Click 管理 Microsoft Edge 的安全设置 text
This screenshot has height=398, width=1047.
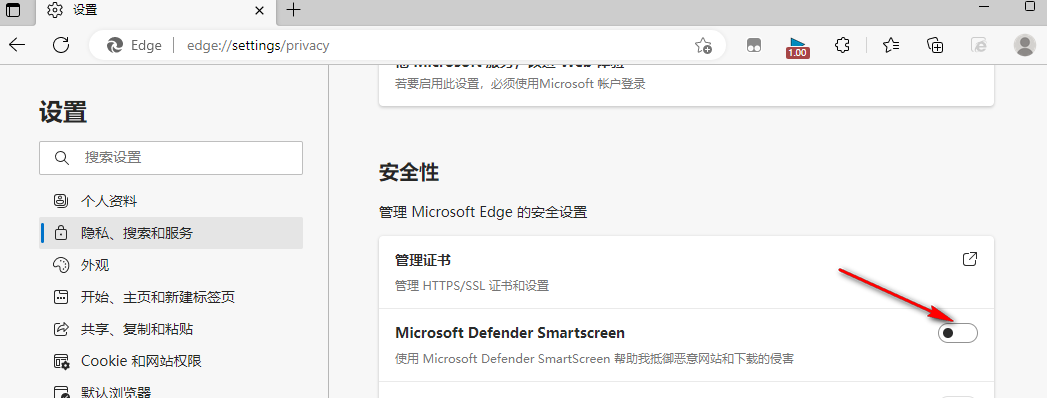pos(483,213)
